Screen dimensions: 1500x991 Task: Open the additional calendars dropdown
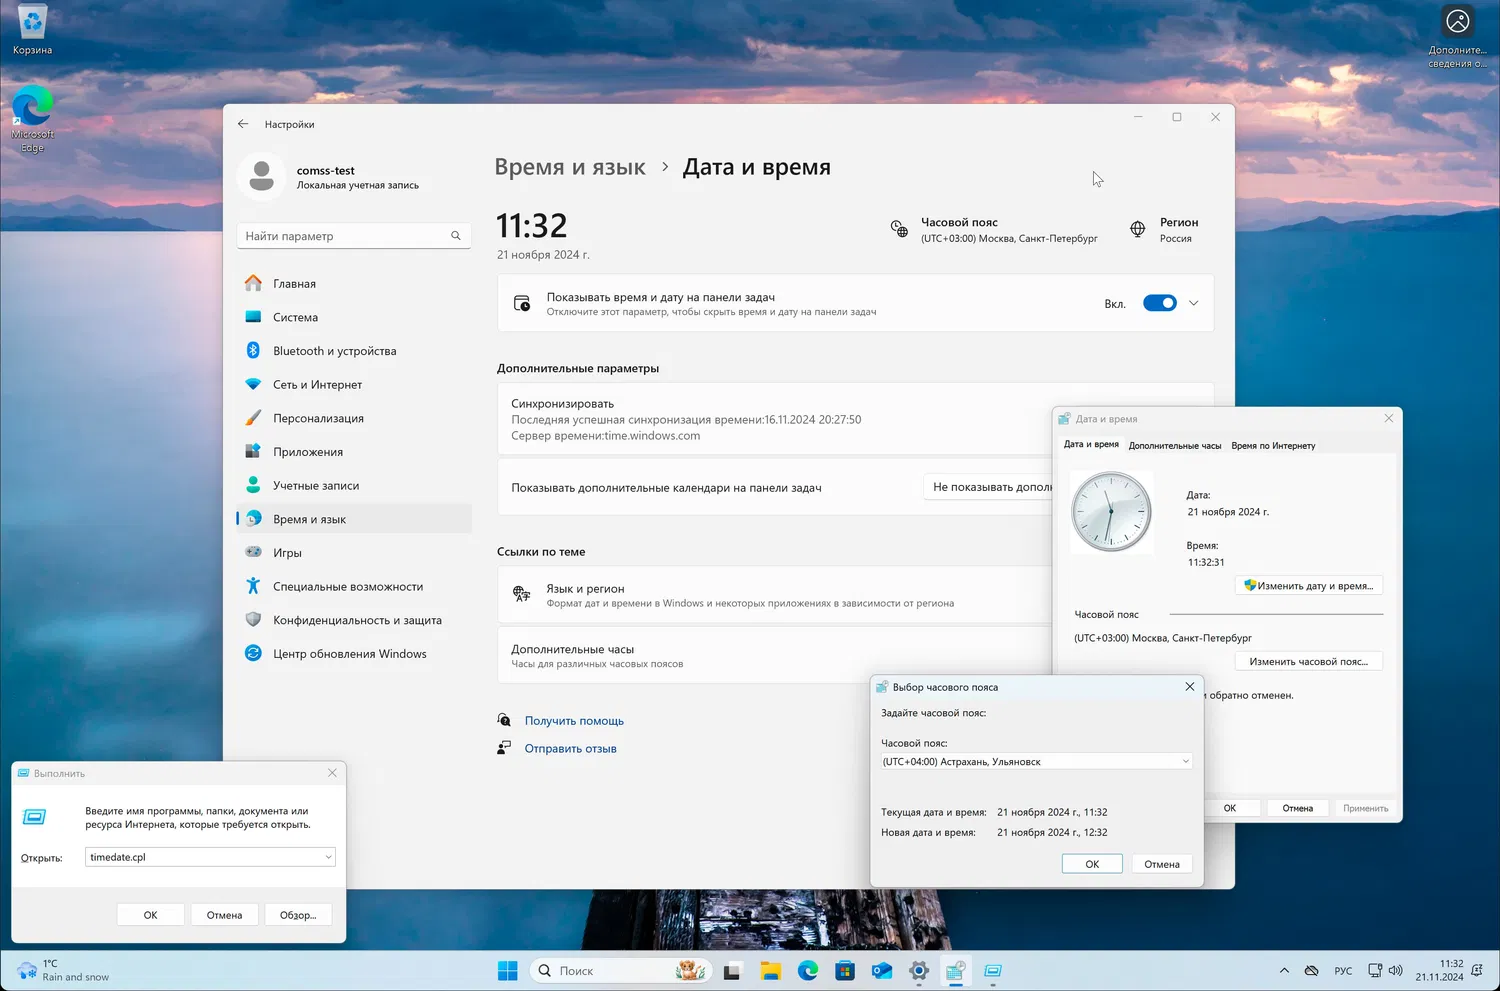987,487
